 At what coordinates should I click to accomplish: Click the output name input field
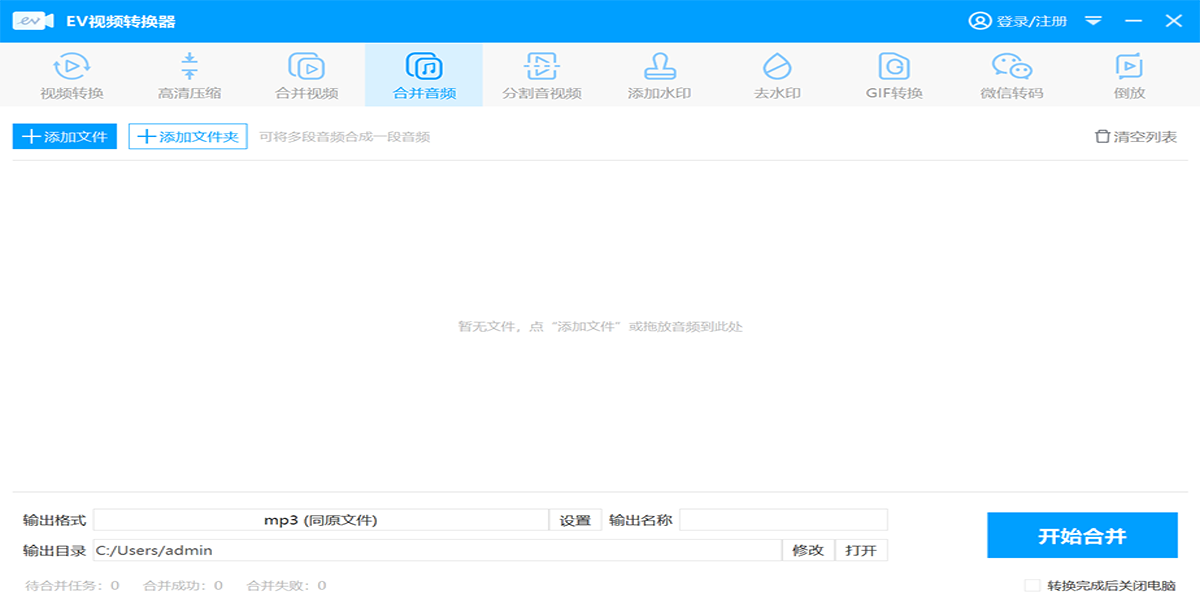785,519
